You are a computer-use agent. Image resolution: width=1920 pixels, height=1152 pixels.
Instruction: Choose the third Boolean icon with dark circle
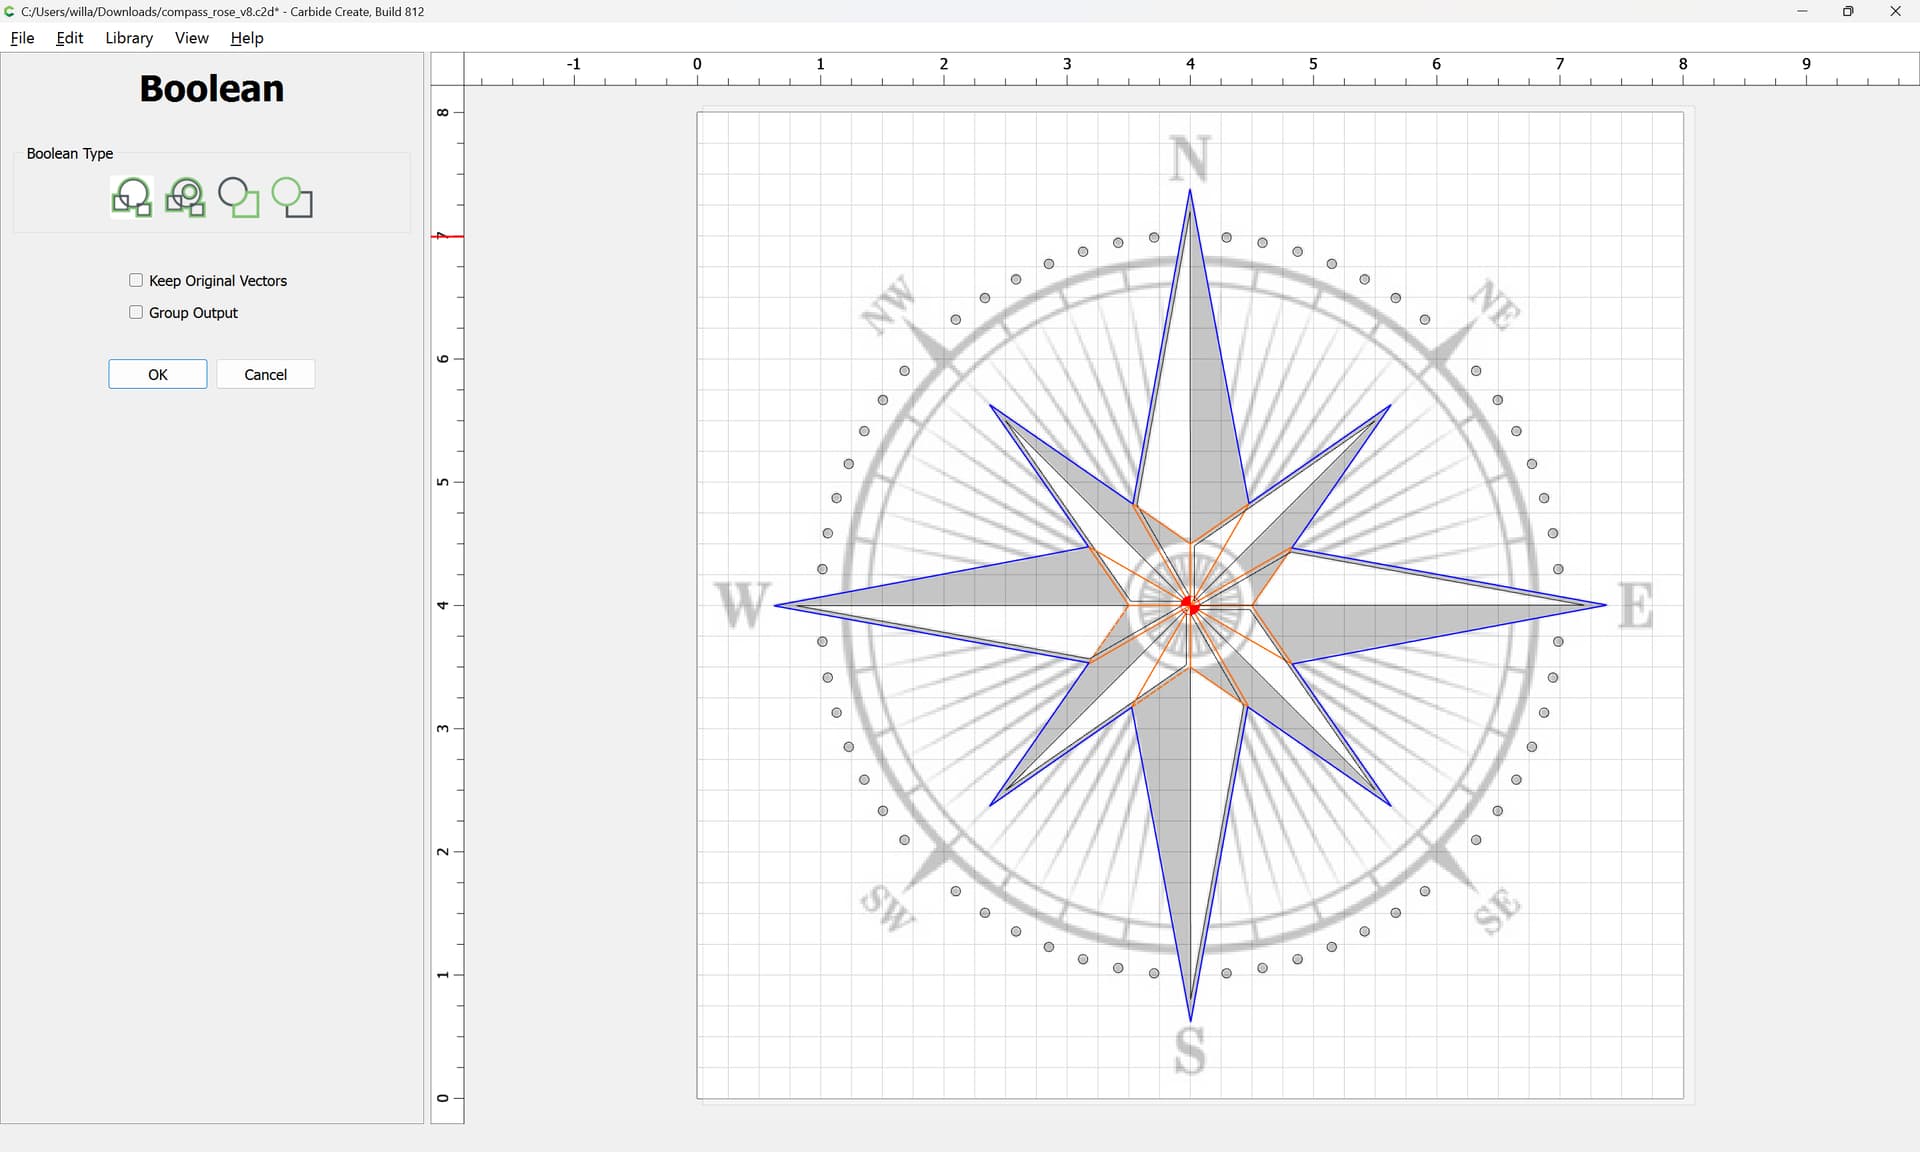point(238,197)
